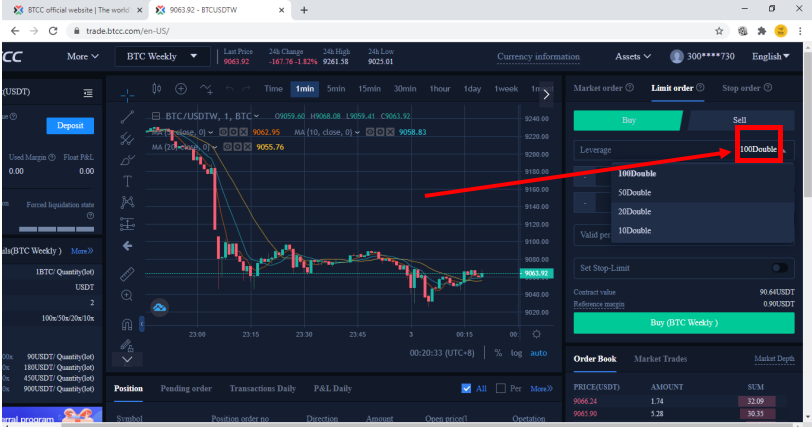Screen dimensions: 812x427
Task: Select the trend line drawing tool
Action: click(x=127, y=117)
